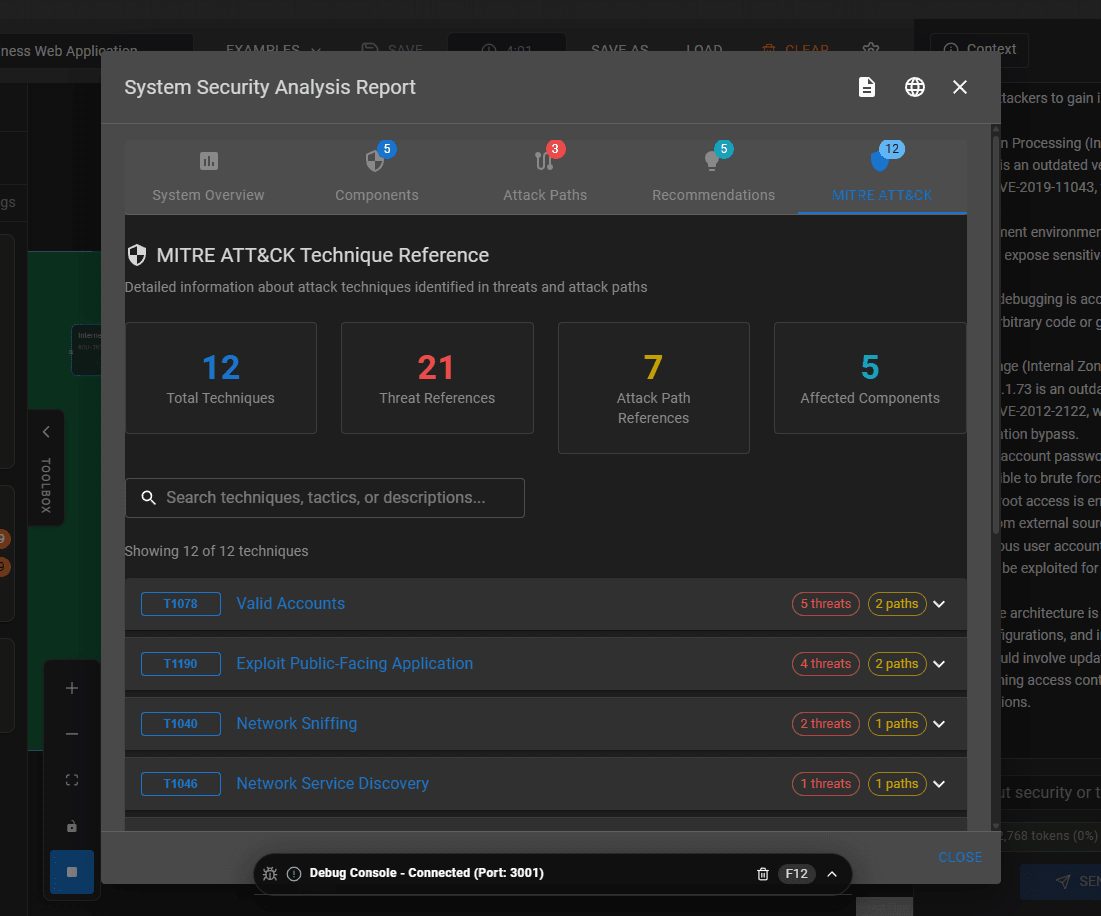Viewport: 1101px width, 916px height.
Task: Click the '4 threats' chip
Action: point(826,664)
